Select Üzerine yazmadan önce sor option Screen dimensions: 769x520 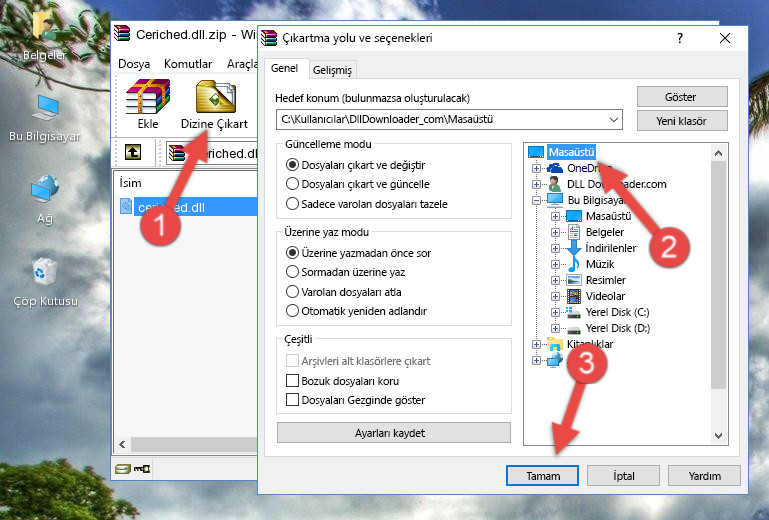pyautogui.click(x=359, y=253)
